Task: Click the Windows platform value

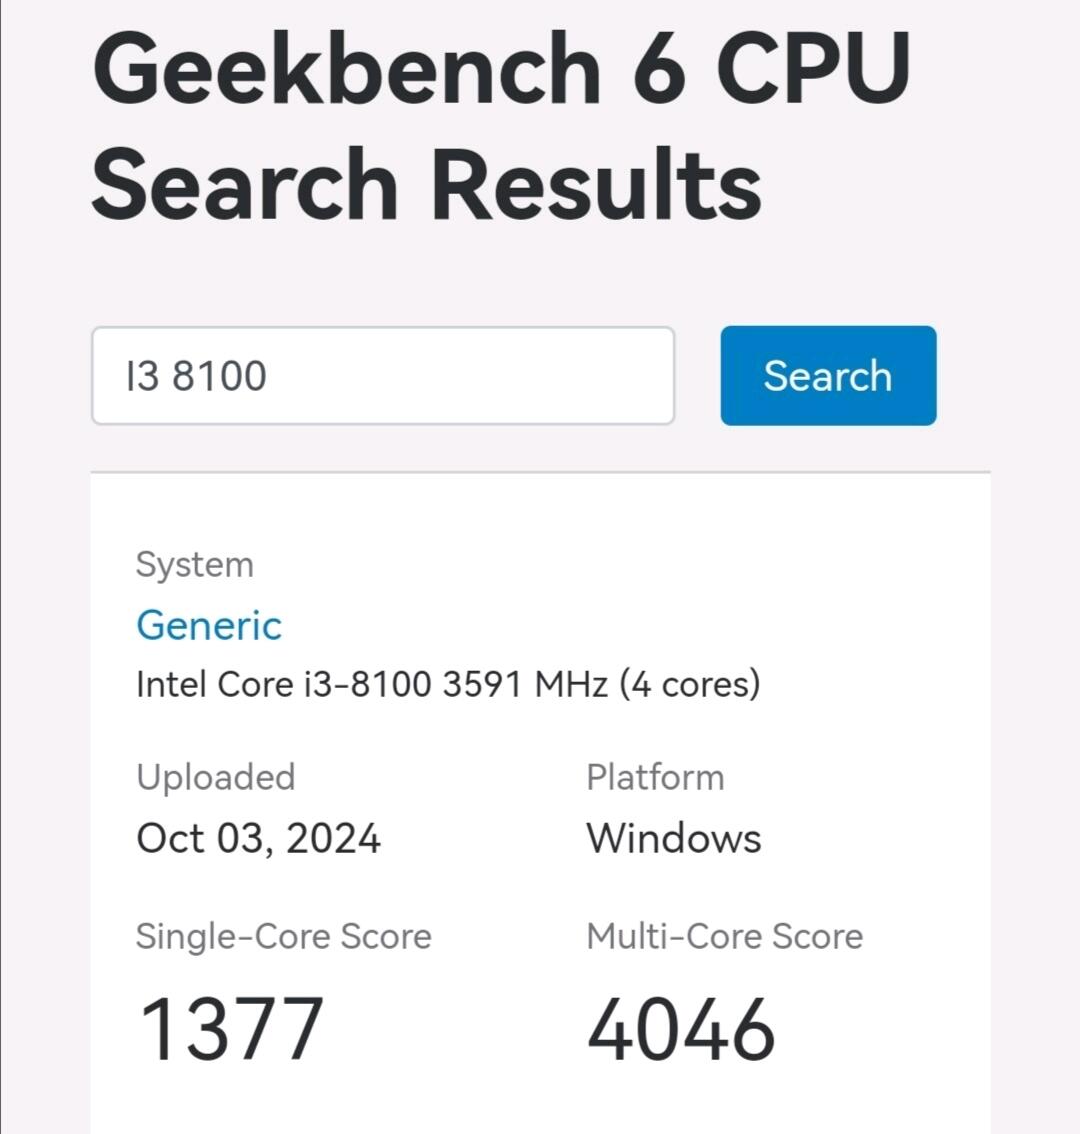Action: (x=673, y=838)
